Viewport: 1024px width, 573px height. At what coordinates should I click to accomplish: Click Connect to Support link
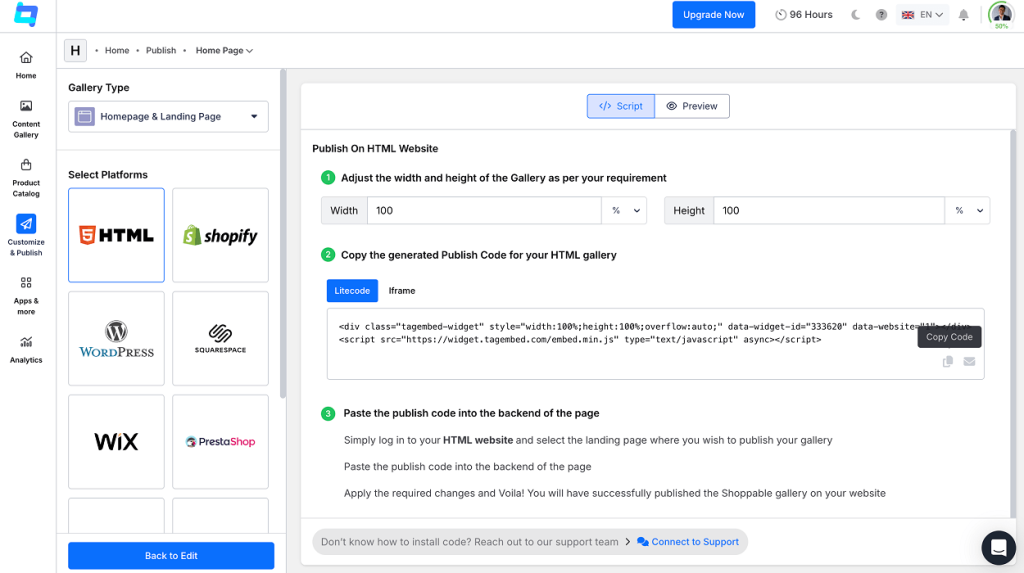click(688, 542)
